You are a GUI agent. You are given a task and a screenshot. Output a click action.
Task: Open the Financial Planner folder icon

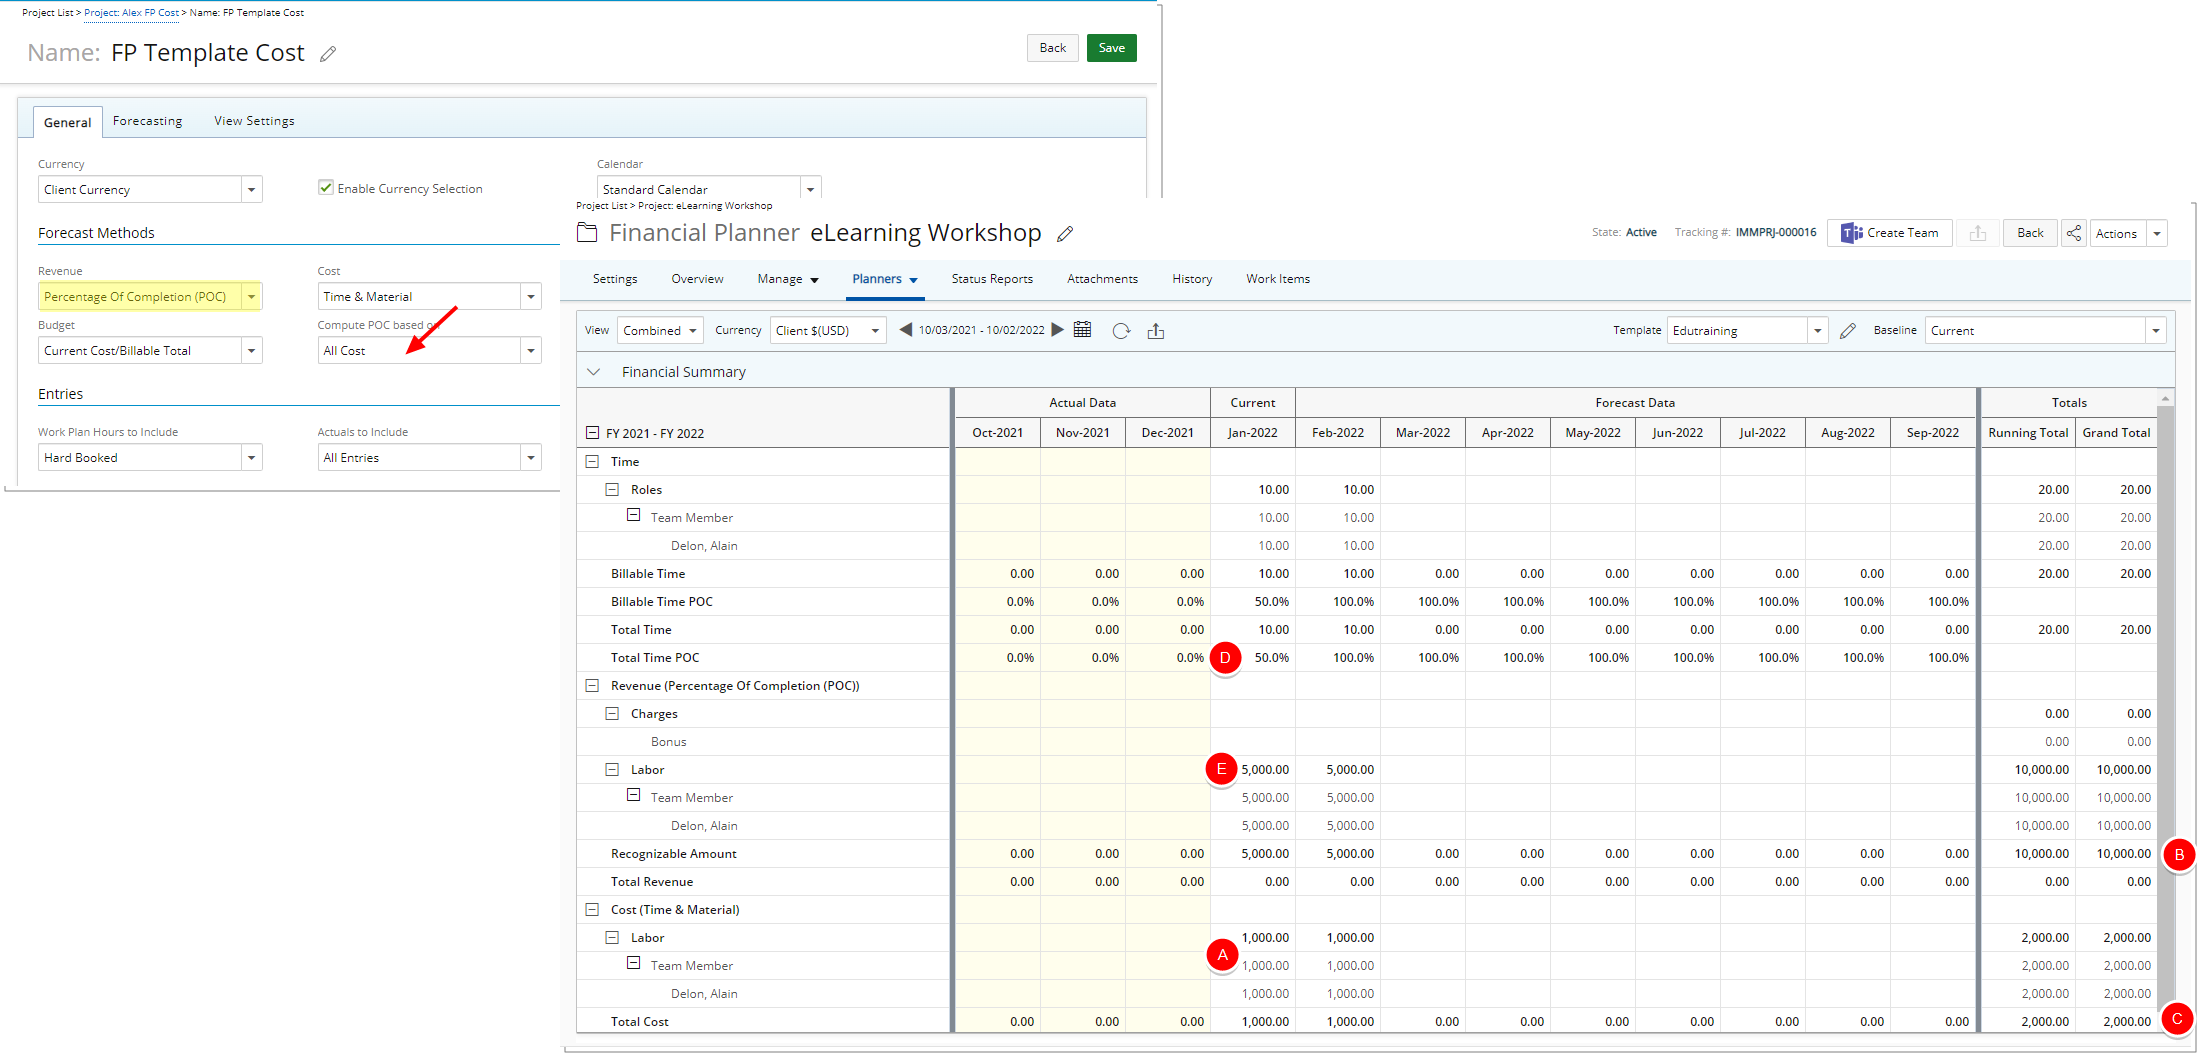[587, 233]
